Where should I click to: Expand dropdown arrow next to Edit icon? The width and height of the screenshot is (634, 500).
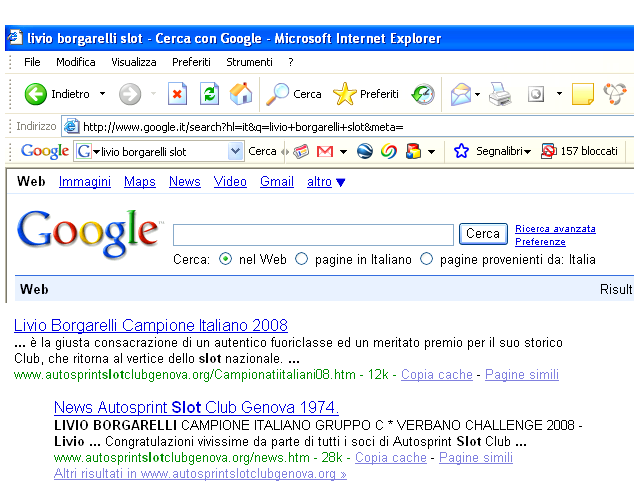(559, 94)
